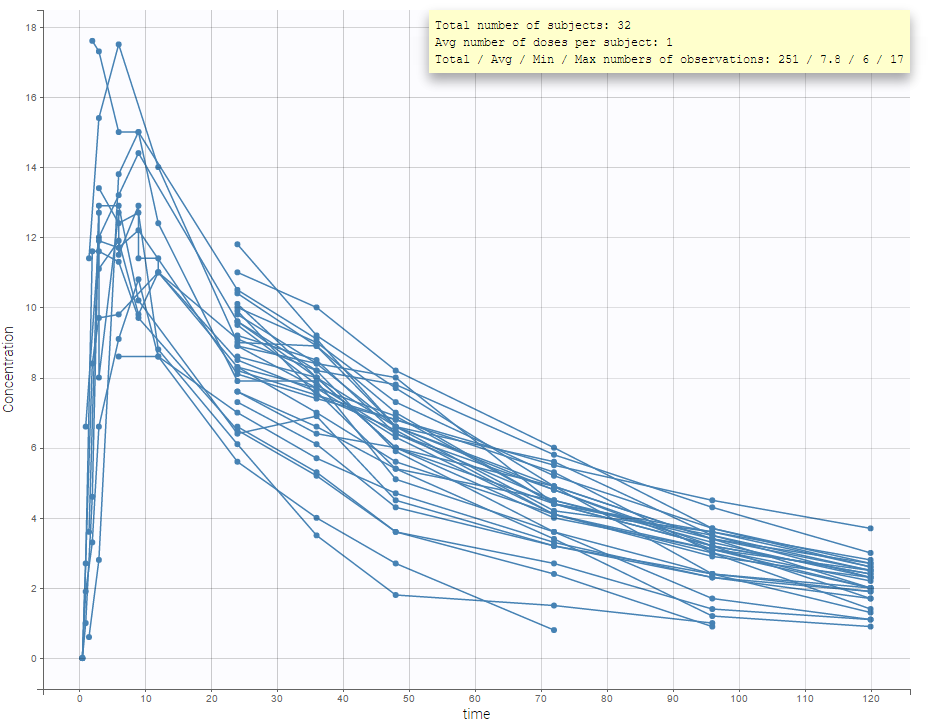Click the data point at time 36, concentration 10

pos(317,307)
